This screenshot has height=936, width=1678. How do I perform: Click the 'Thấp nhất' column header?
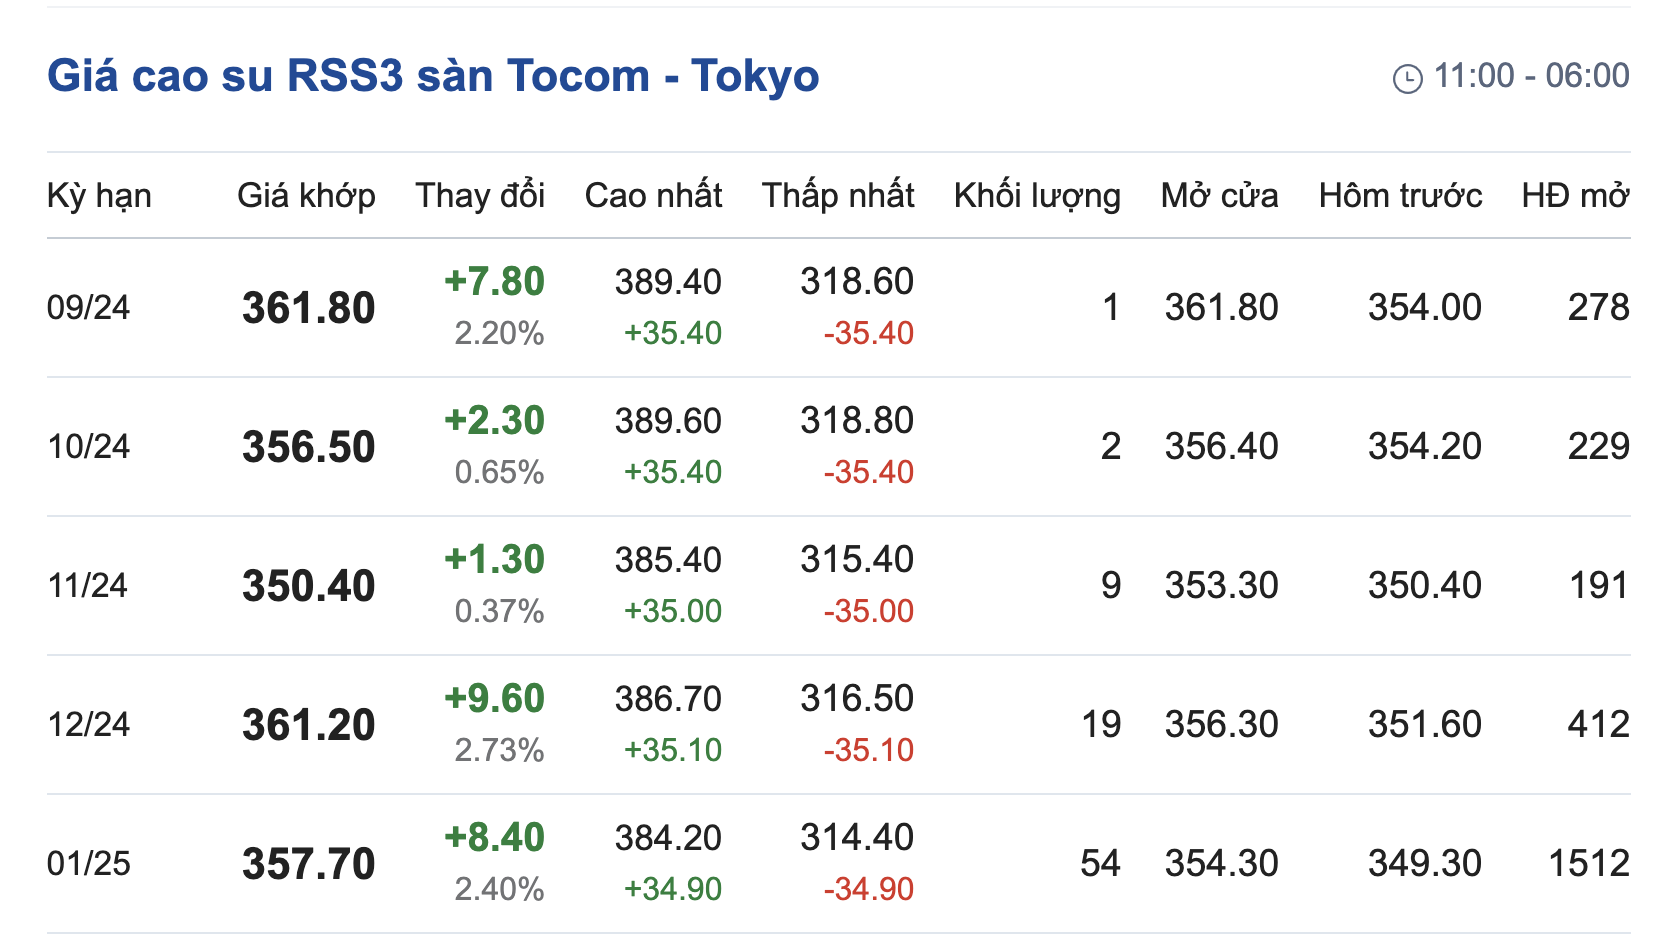(x=838, y=195)
